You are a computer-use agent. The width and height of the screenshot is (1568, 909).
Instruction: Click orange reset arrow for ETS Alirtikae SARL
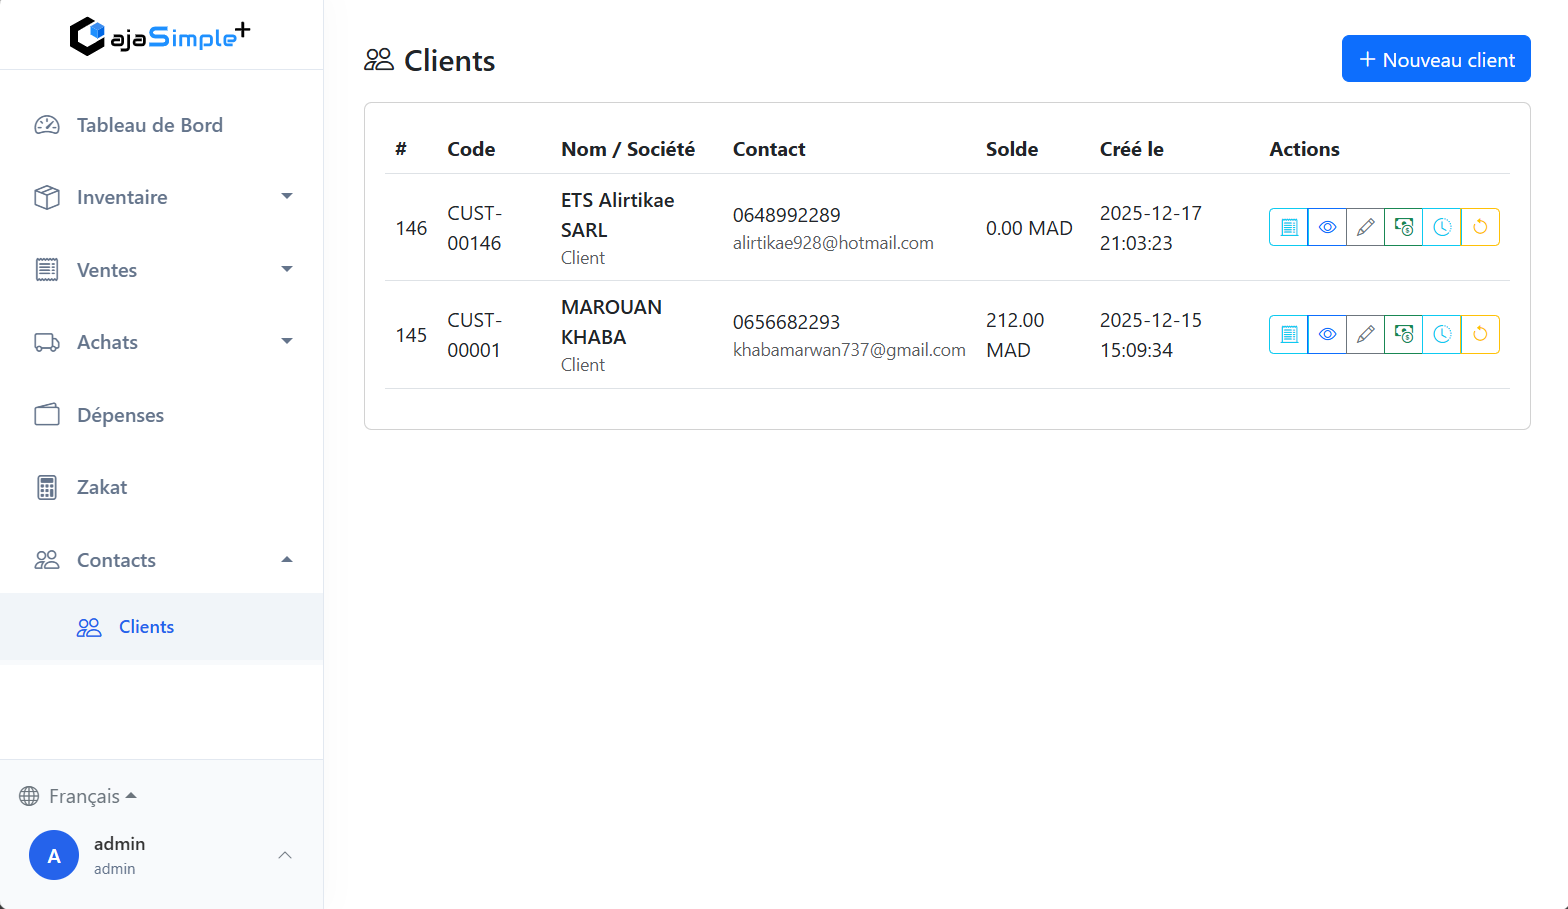[x=1480, y=227]
